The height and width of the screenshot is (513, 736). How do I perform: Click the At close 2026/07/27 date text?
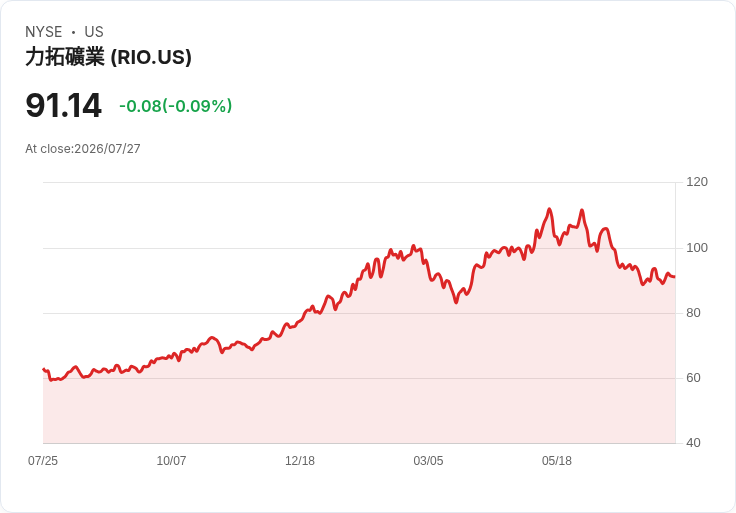point(83,149)
